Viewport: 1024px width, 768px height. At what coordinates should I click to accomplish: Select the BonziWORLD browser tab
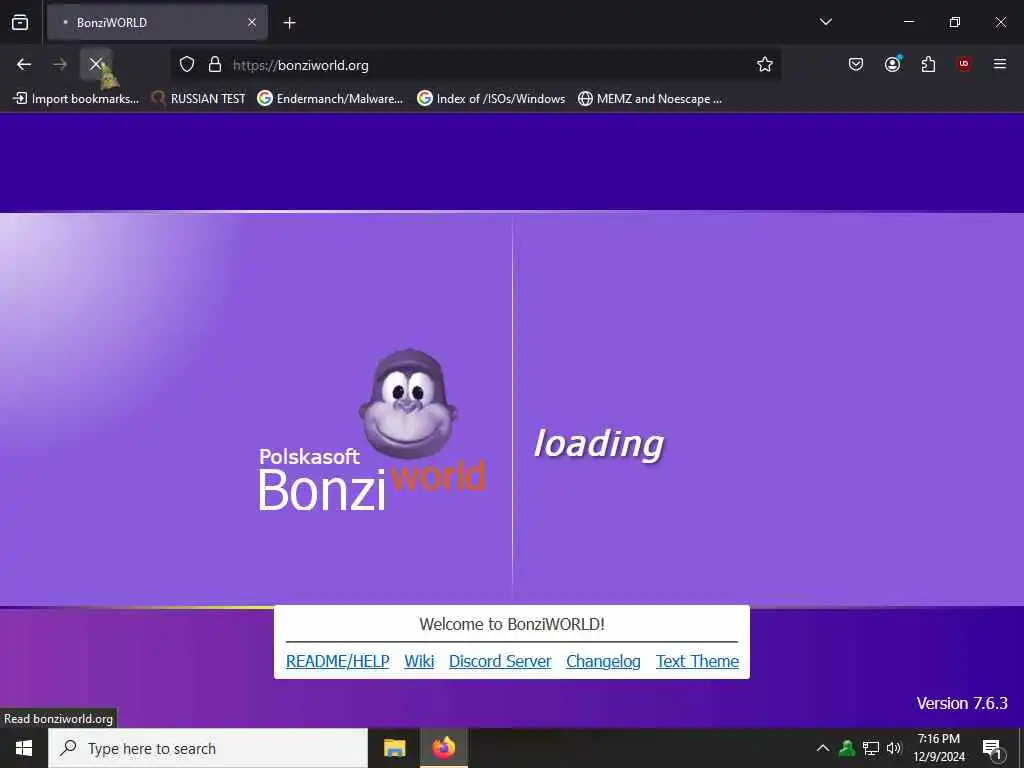[157, 22]
